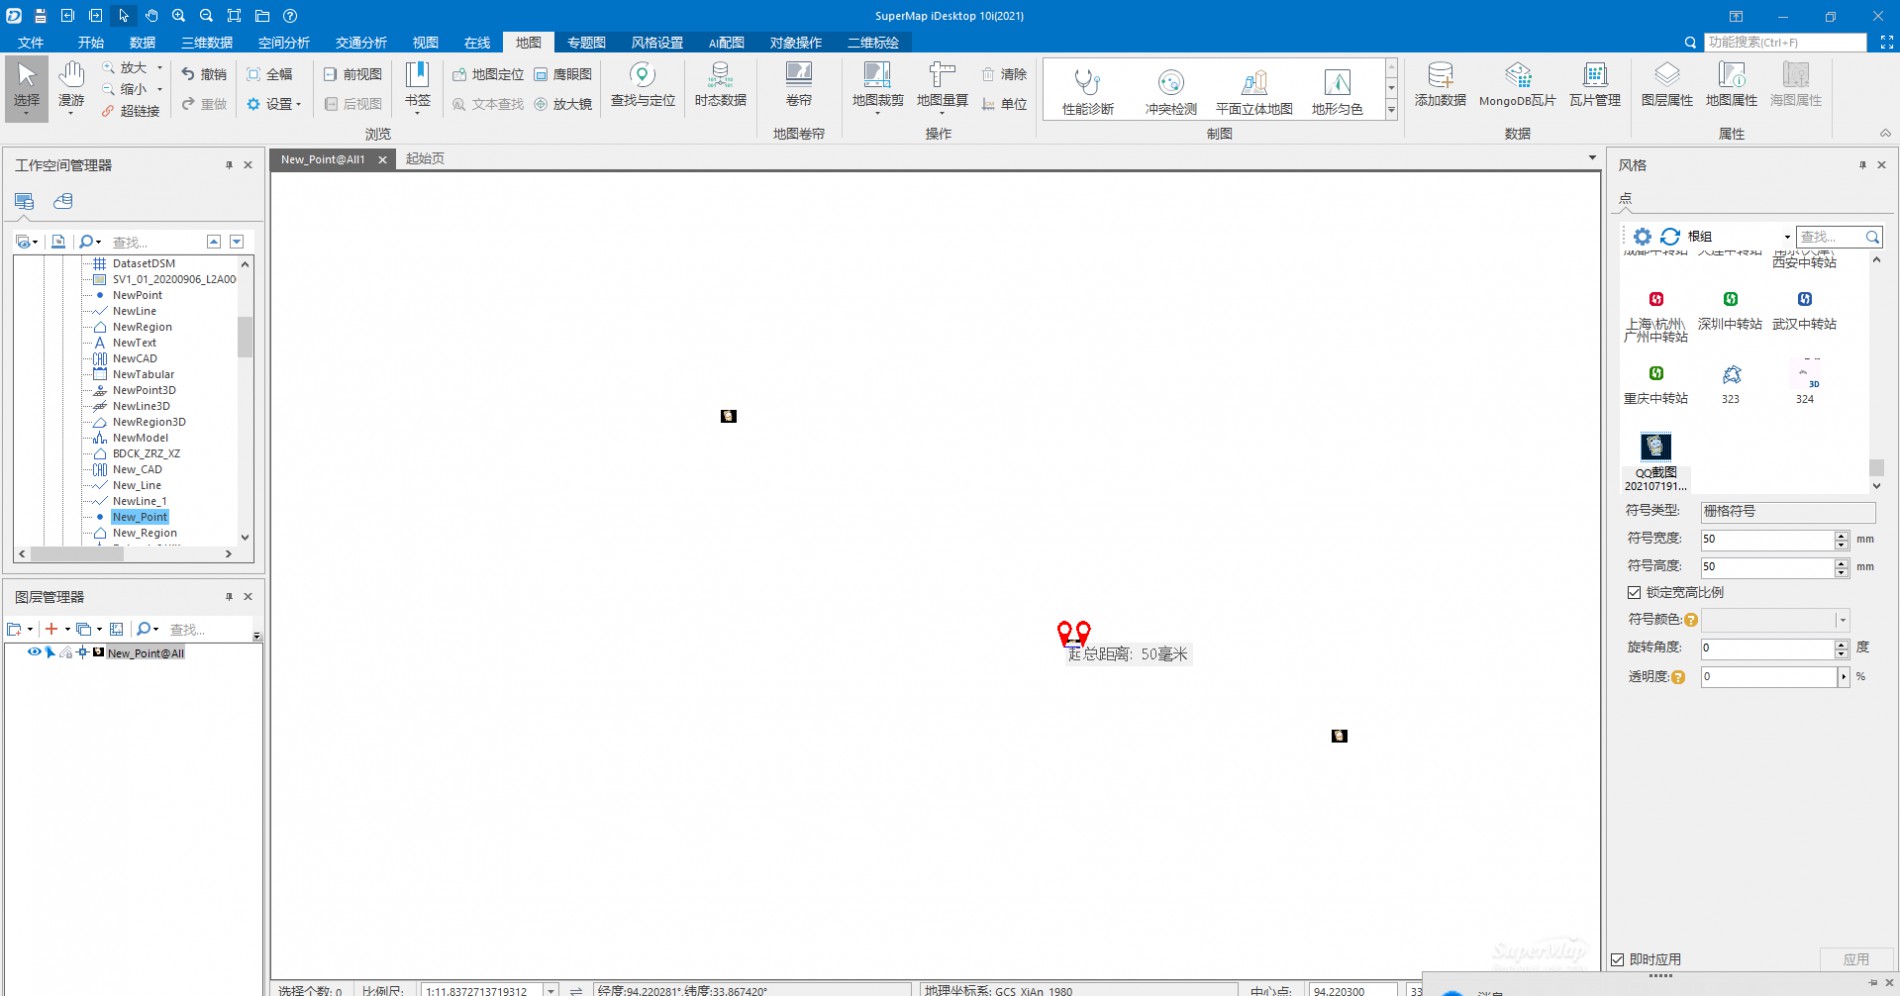Open the 透明度 transparency slider arrow
Image resolution: width=1900 pixels, height=996 pixels.
1844,677
